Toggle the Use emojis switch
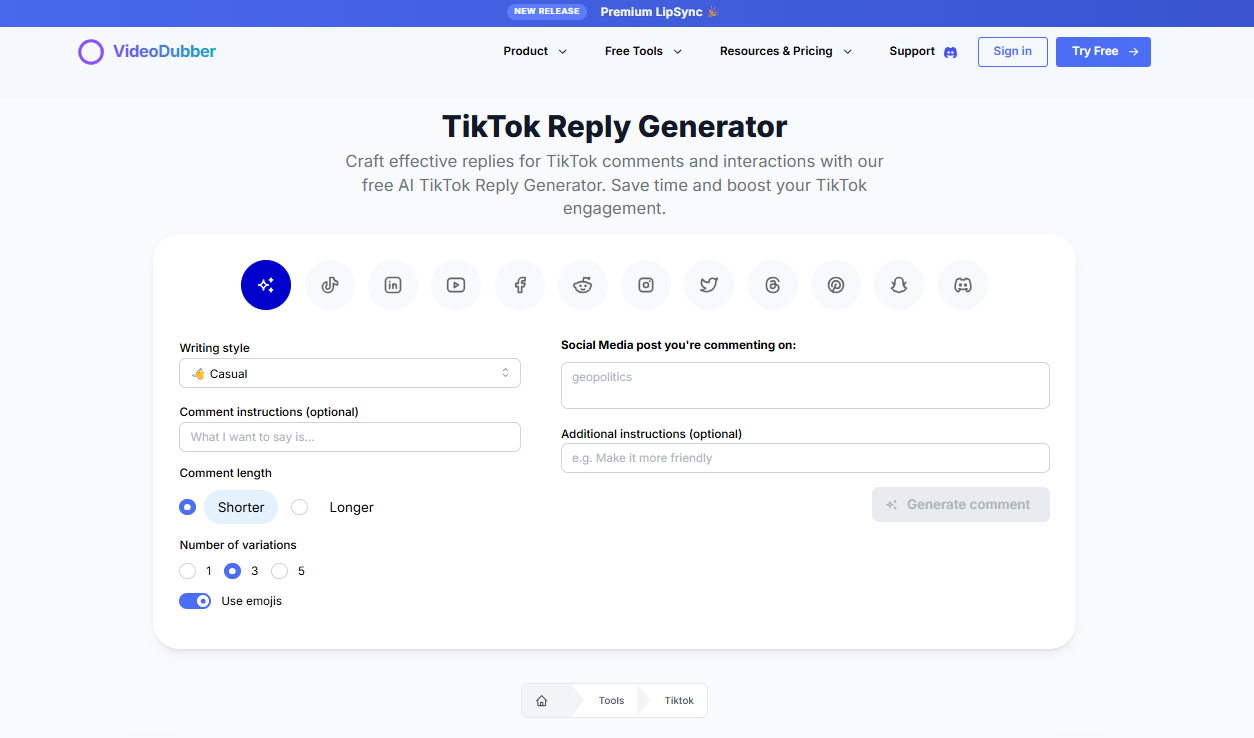This screenshot has width=1254, height=738. (x=195, y=601)
